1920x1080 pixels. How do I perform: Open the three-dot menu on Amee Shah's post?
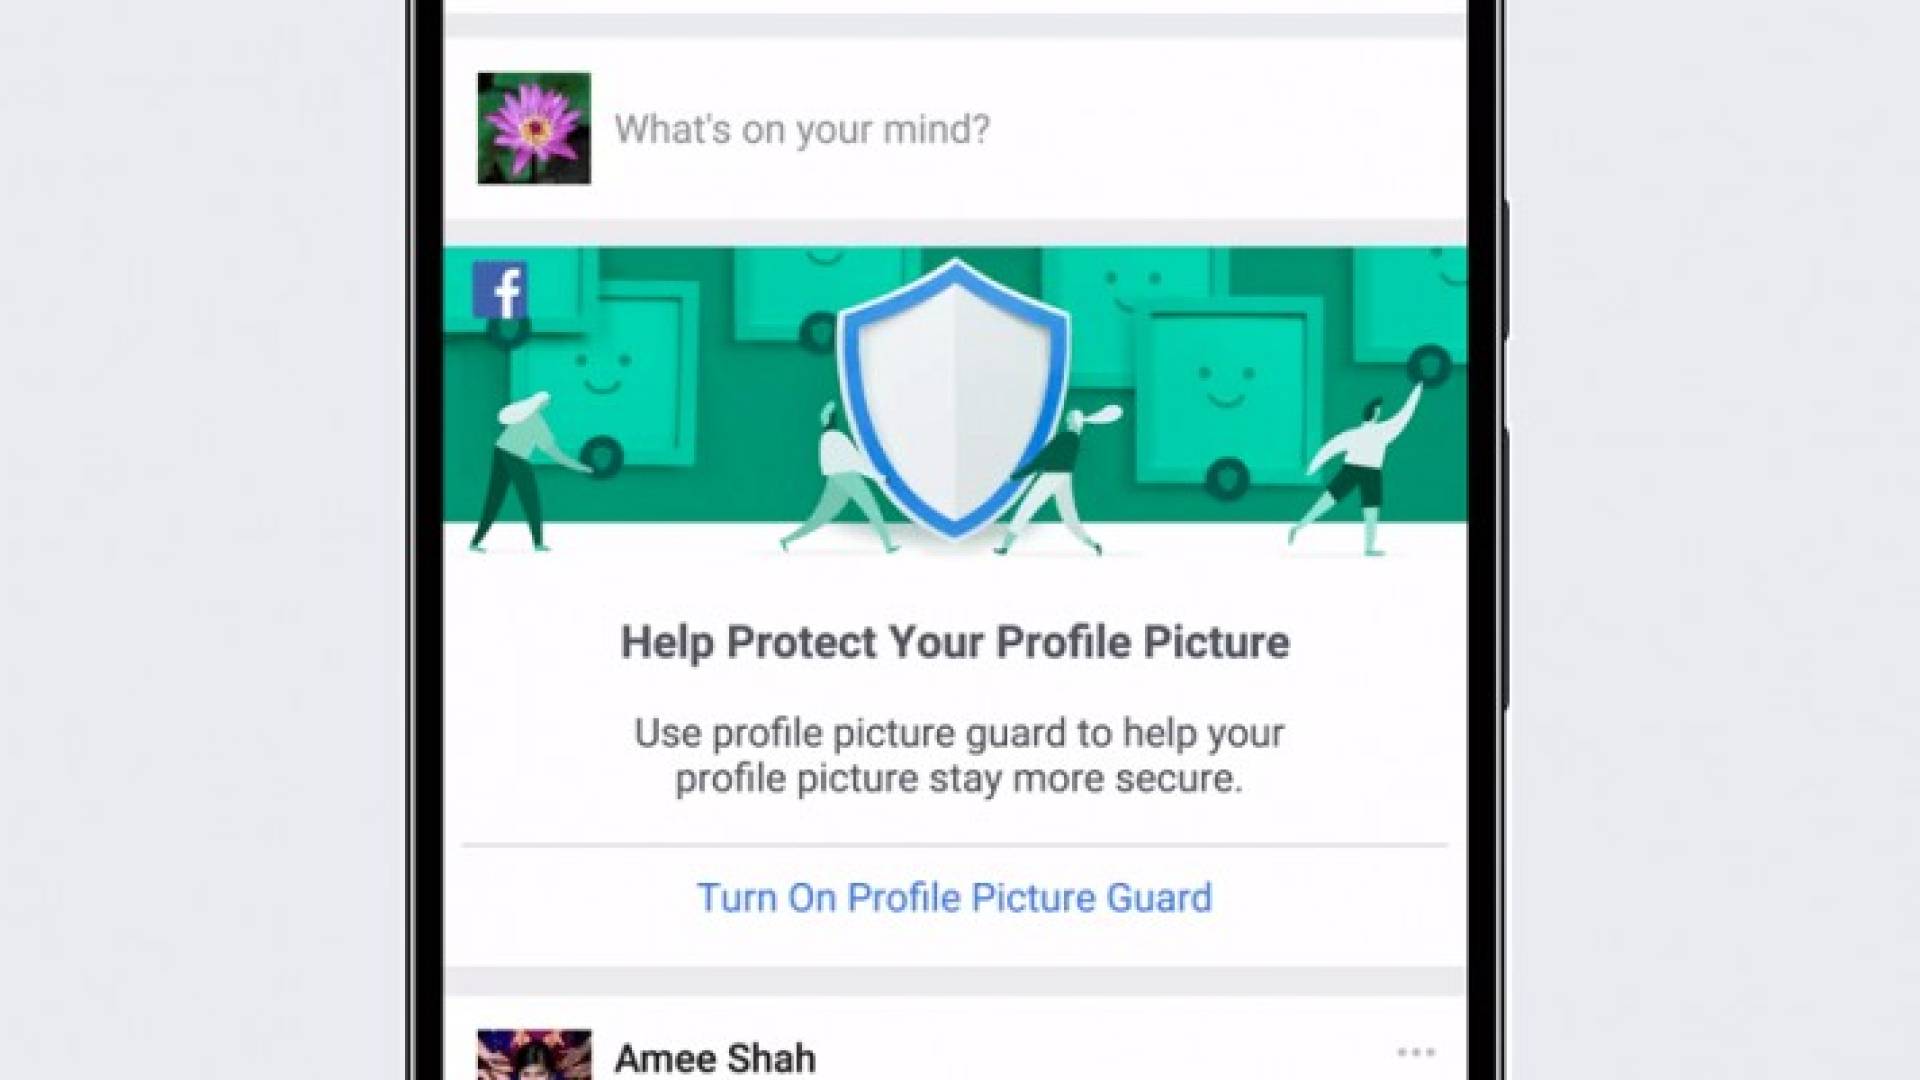(x=1416, y=1052)
